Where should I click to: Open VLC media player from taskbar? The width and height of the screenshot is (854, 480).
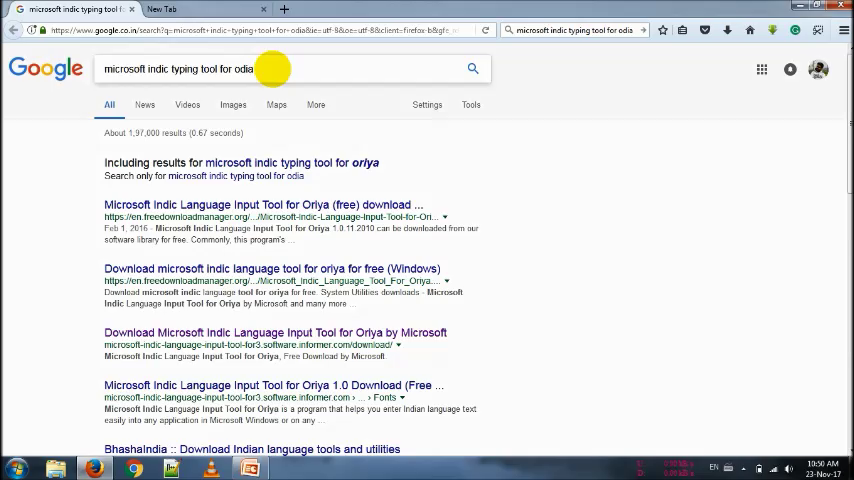[211, 469]
